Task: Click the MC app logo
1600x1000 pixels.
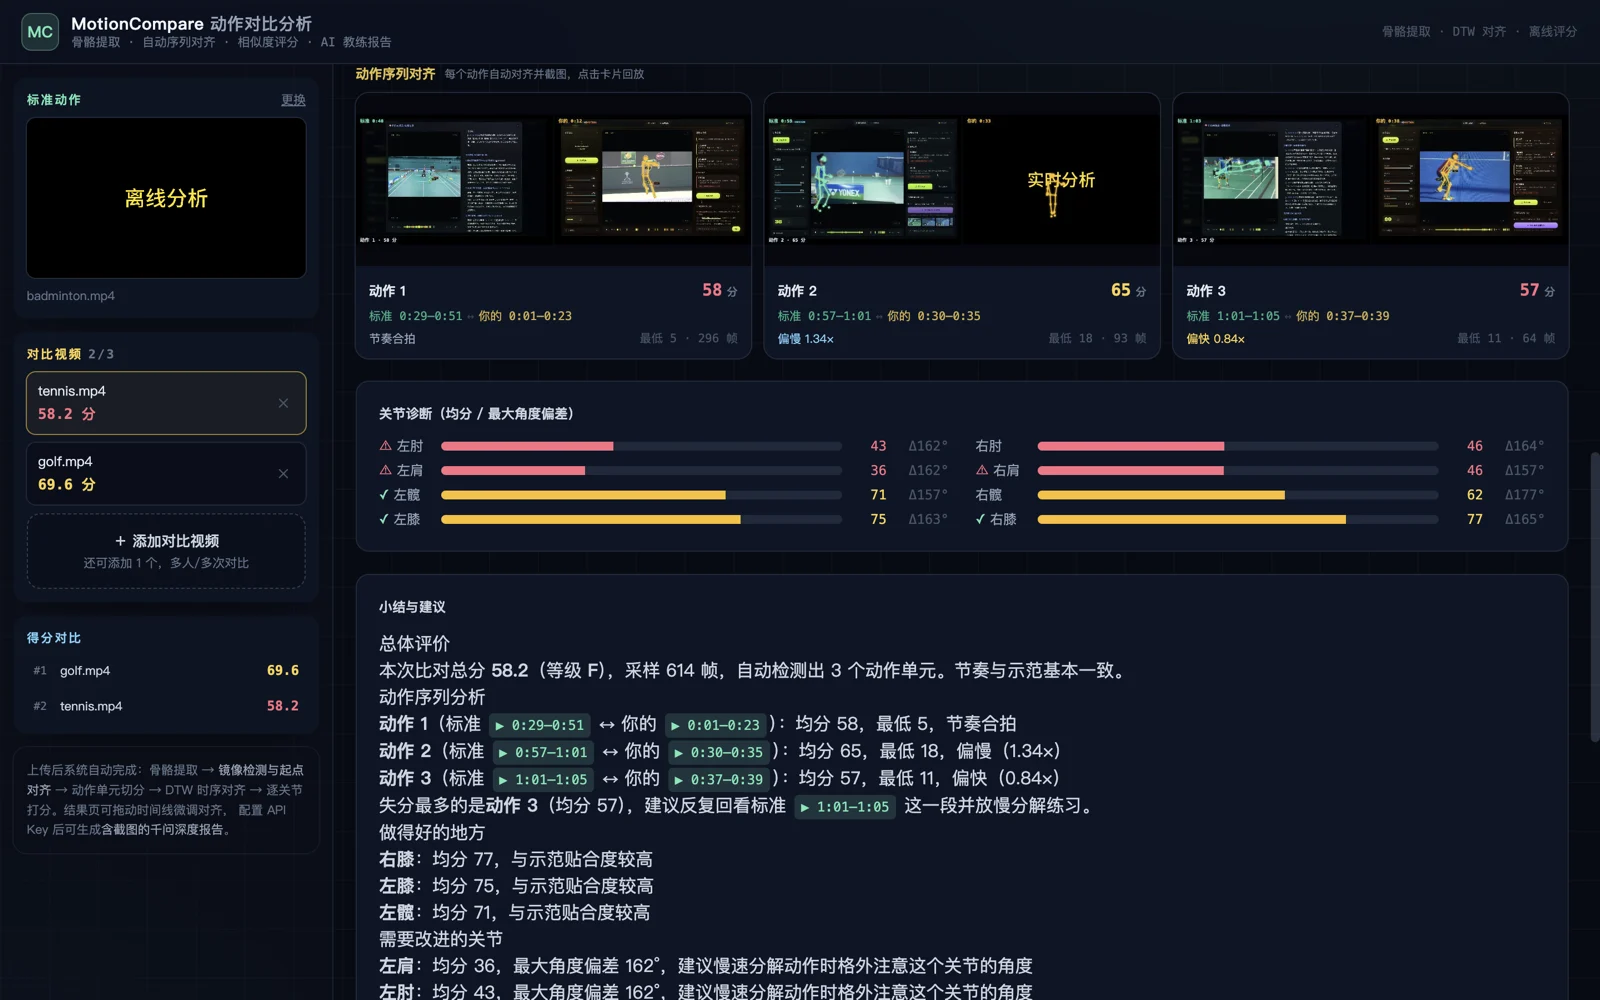Action: coord(40,32)
